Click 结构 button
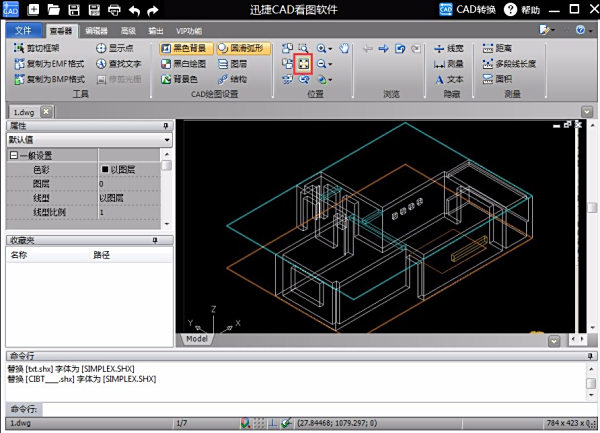This screenshot has width=600, height=433. click(x=233, y=79)
